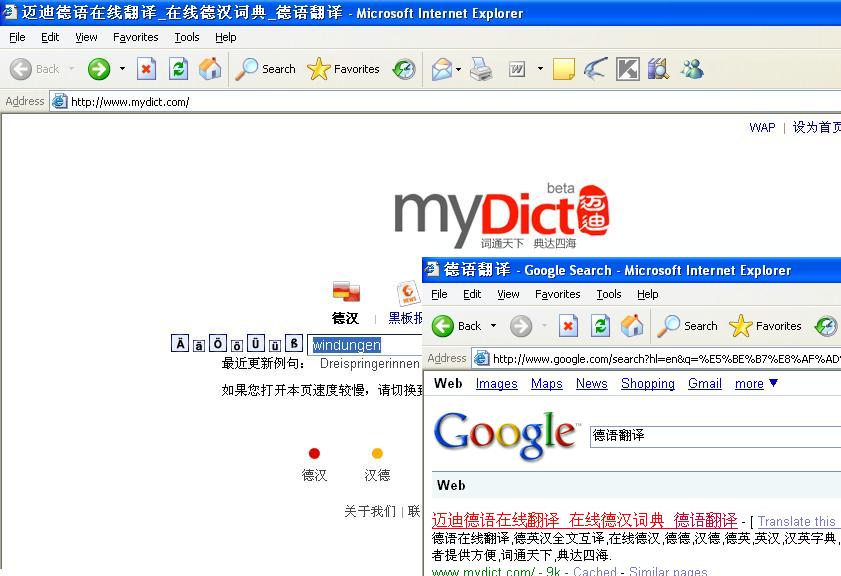Insert Ö character button

[218, 343]
